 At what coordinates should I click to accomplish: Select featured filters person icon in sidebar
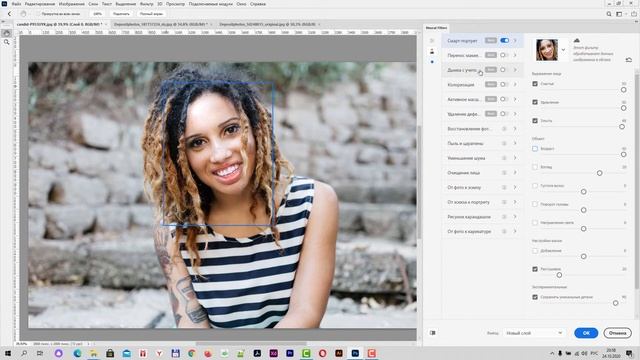[x=432, y=51]
